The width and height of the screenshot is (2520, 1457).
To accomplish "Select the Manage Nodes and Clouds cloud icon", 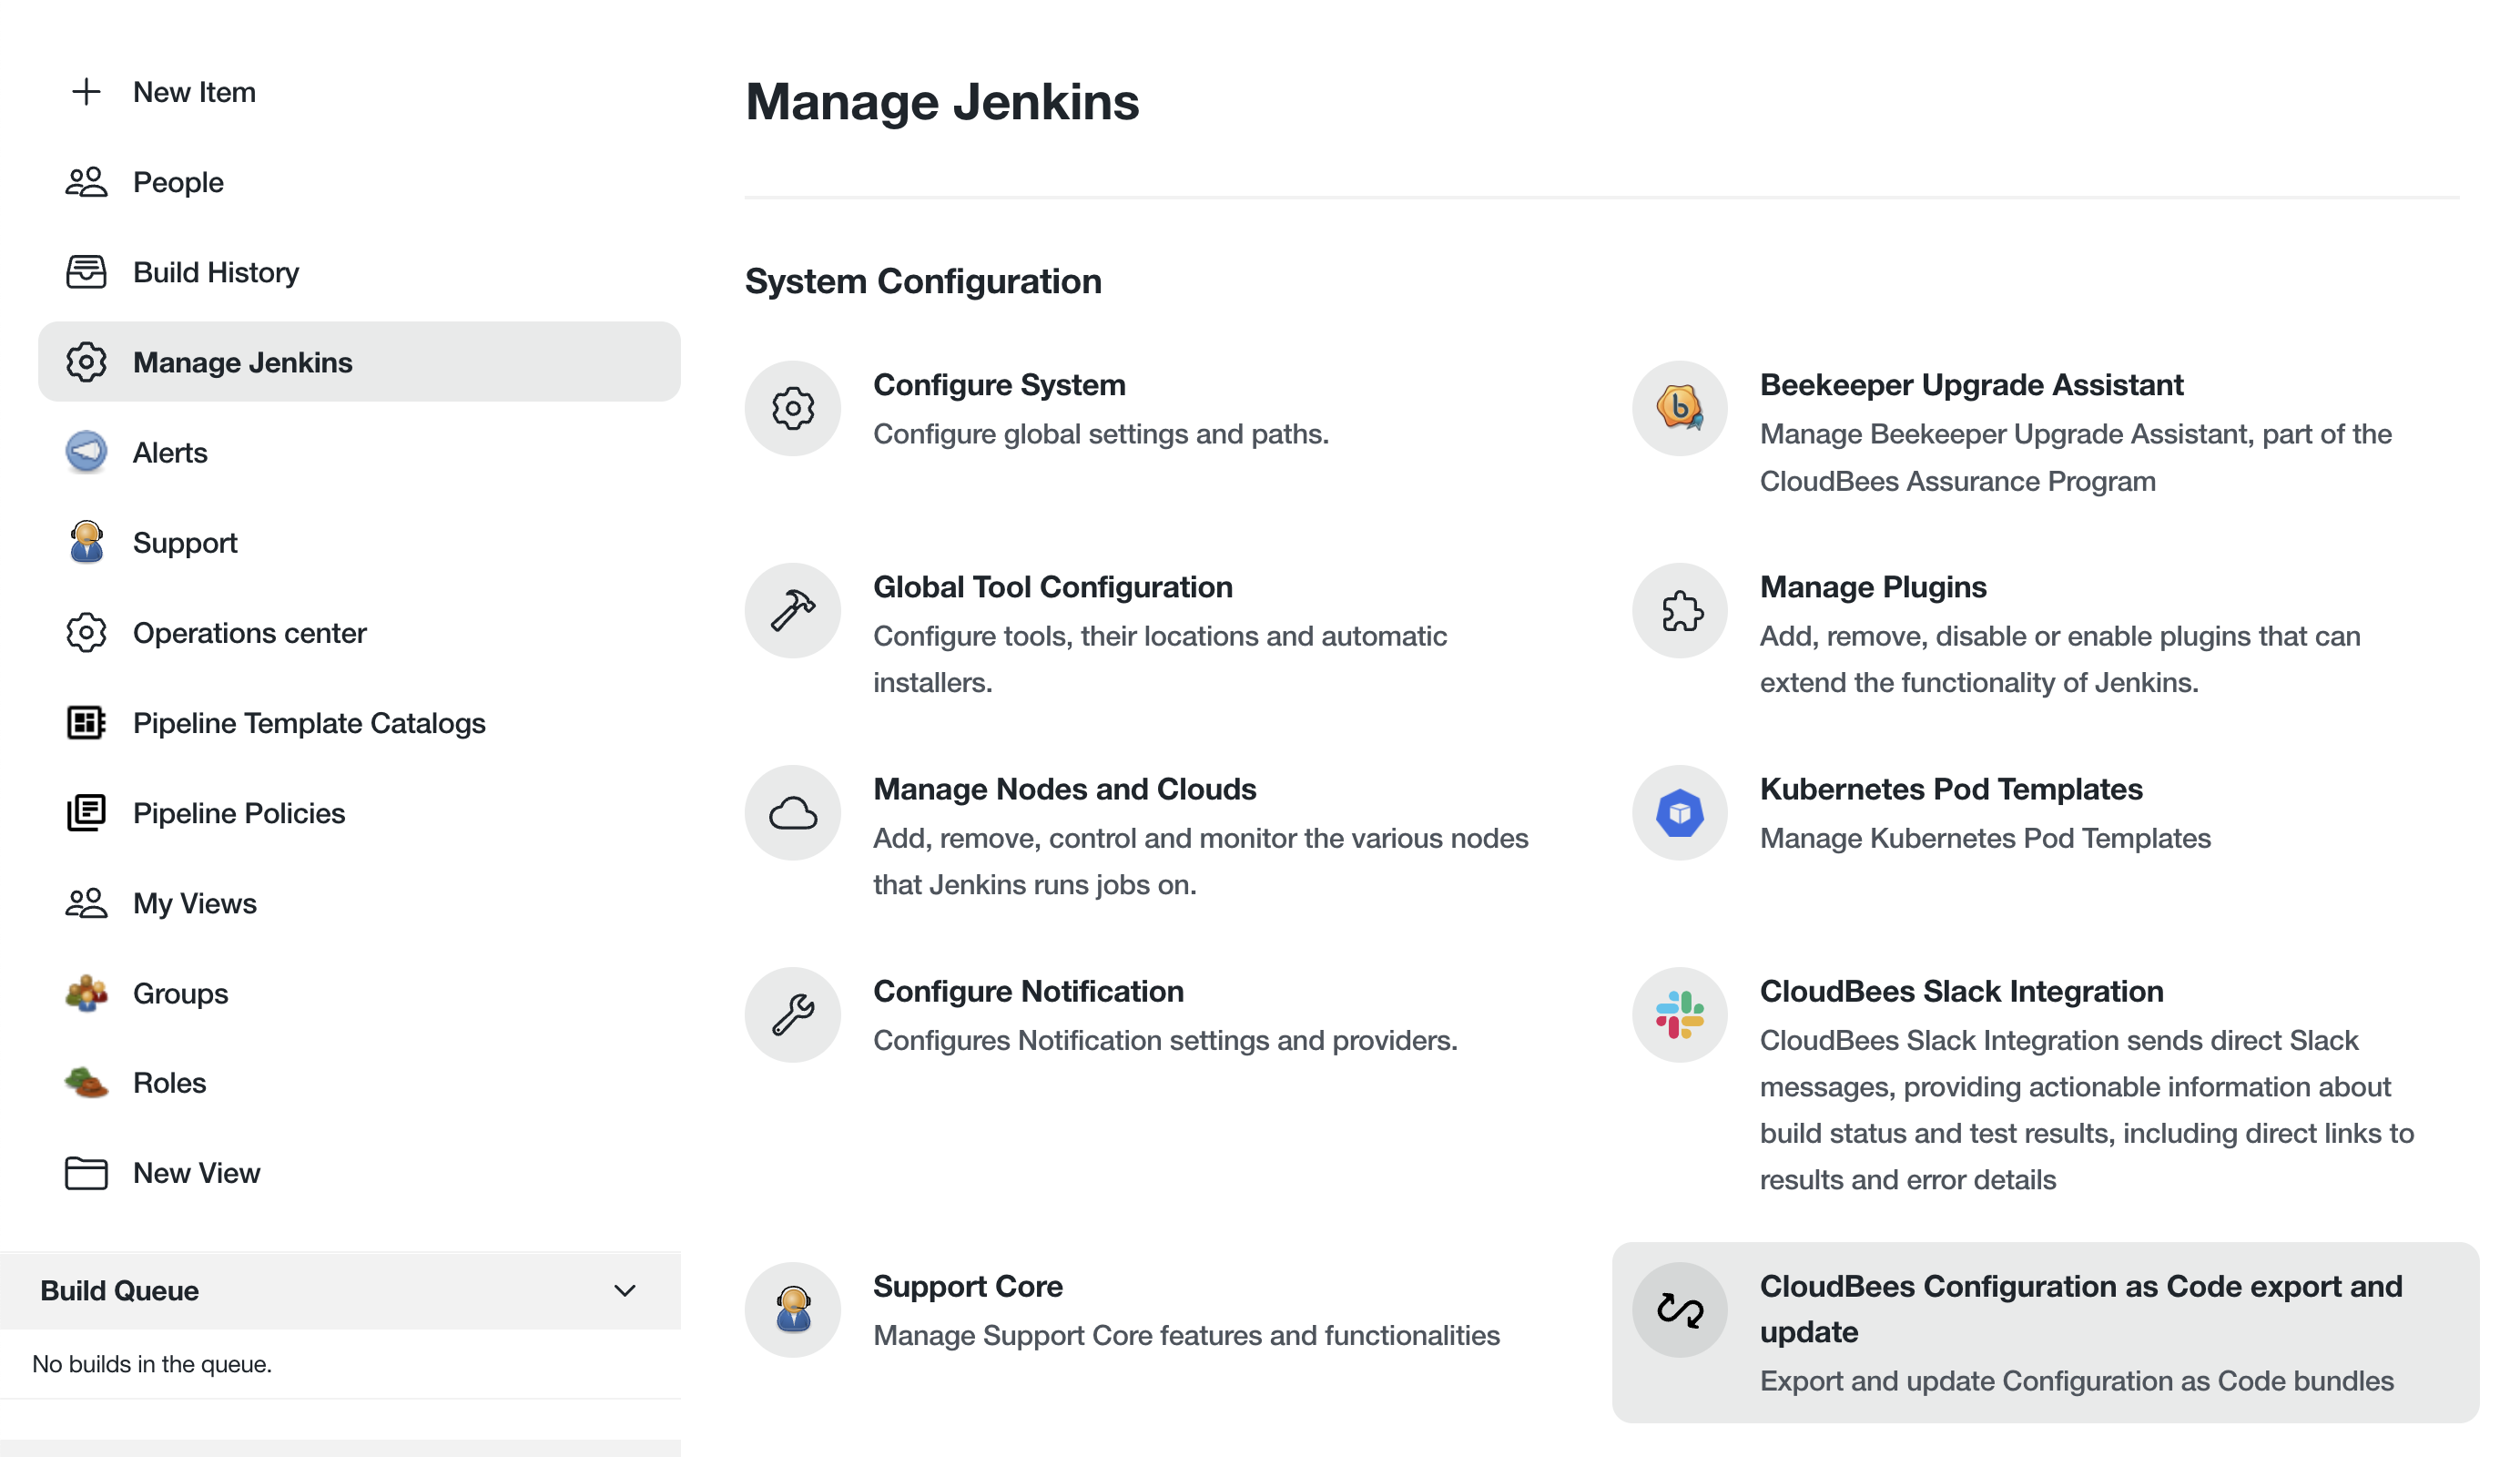I will tap(792, 813).
